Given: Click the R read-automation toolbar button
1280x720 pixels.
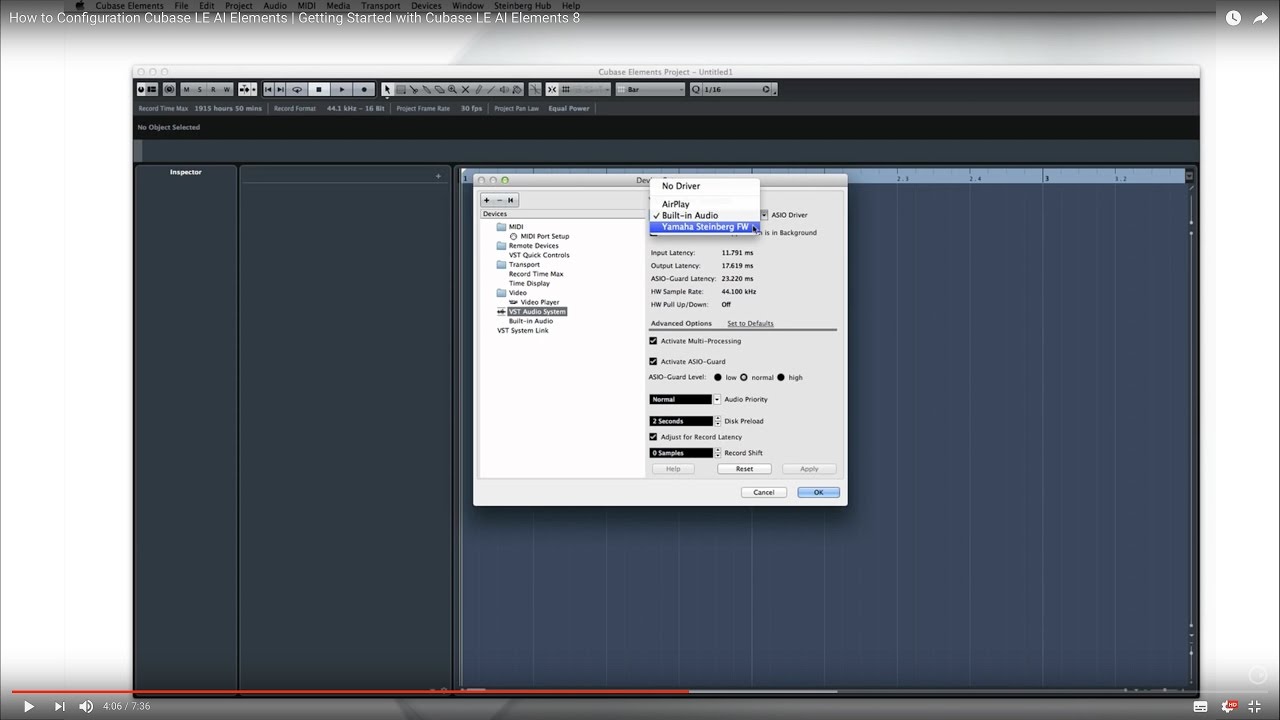Looking at the screenshot, I should click(x=213, y=89).
